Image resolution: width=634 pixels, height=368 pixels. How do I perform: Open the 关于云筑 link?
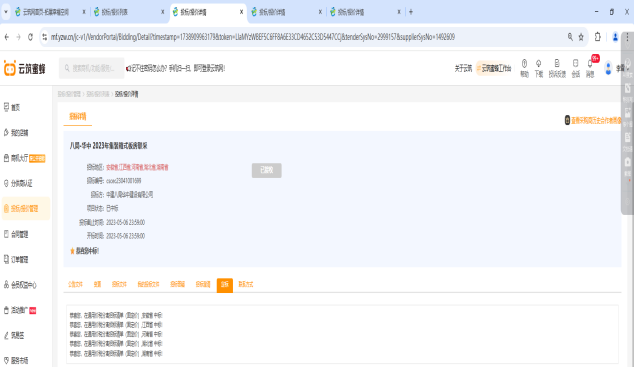[463, 68]
